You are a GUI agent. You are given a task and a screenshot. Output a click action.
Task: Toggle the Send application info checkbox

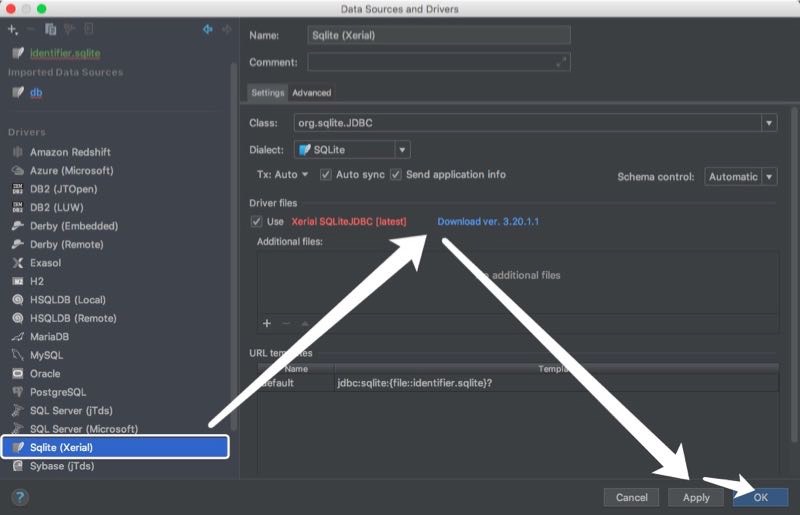[x=395, y=175]
